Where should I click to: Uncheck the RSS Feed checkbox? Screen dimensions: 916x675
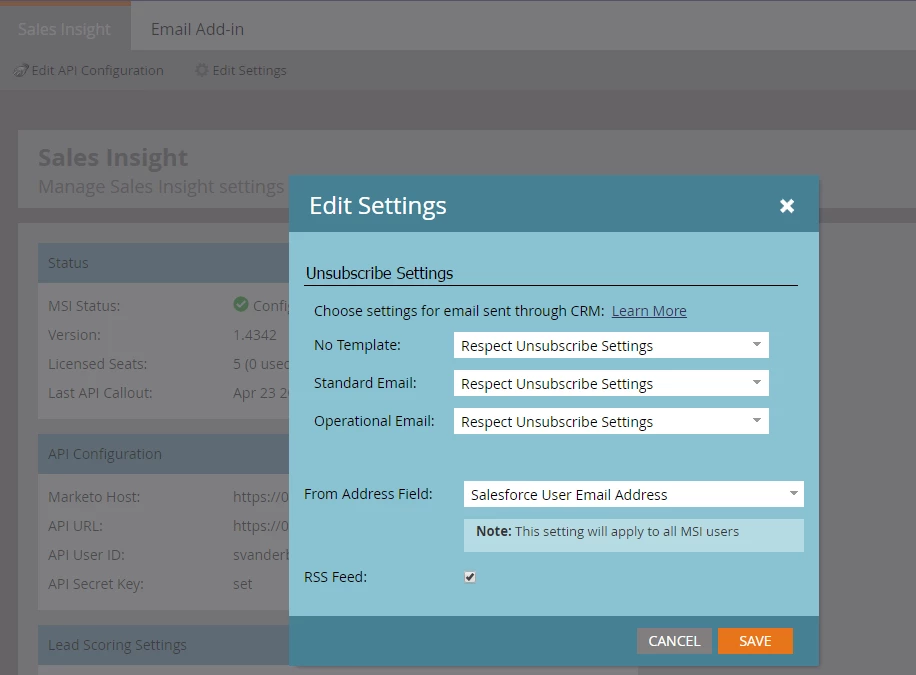coord(470,577)
